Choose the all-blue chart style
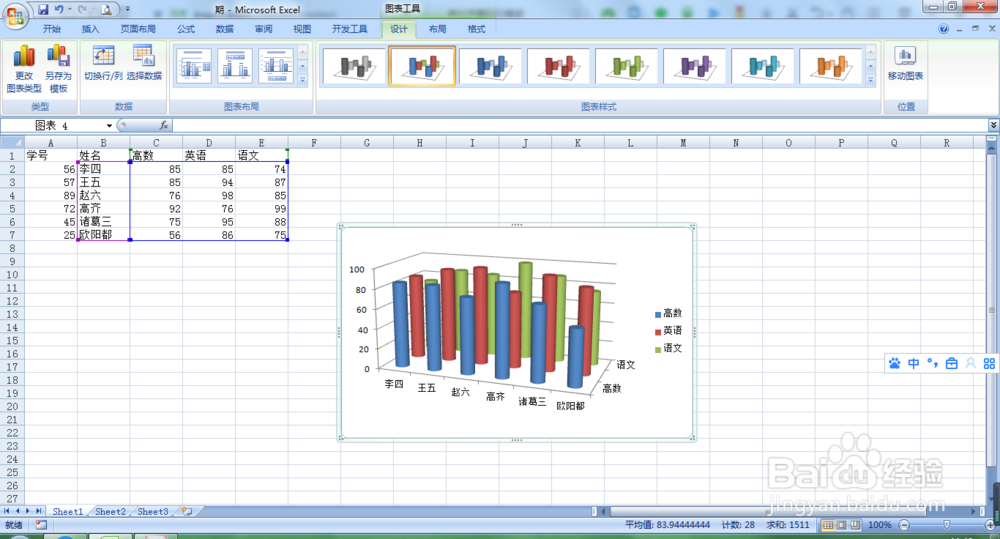 point(490,66)
